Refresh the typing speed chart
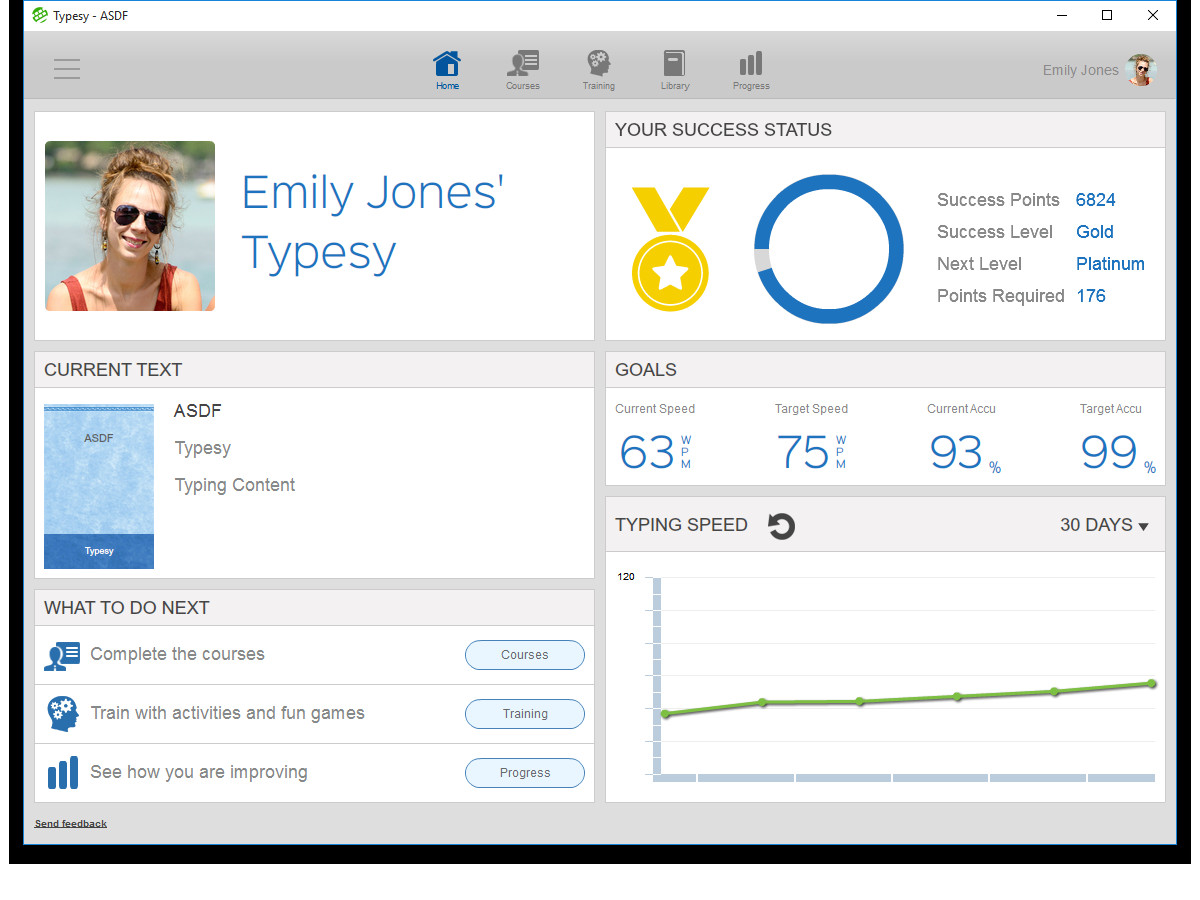The height and width of the screenshot is (900, 1200). tap(781, 525)
